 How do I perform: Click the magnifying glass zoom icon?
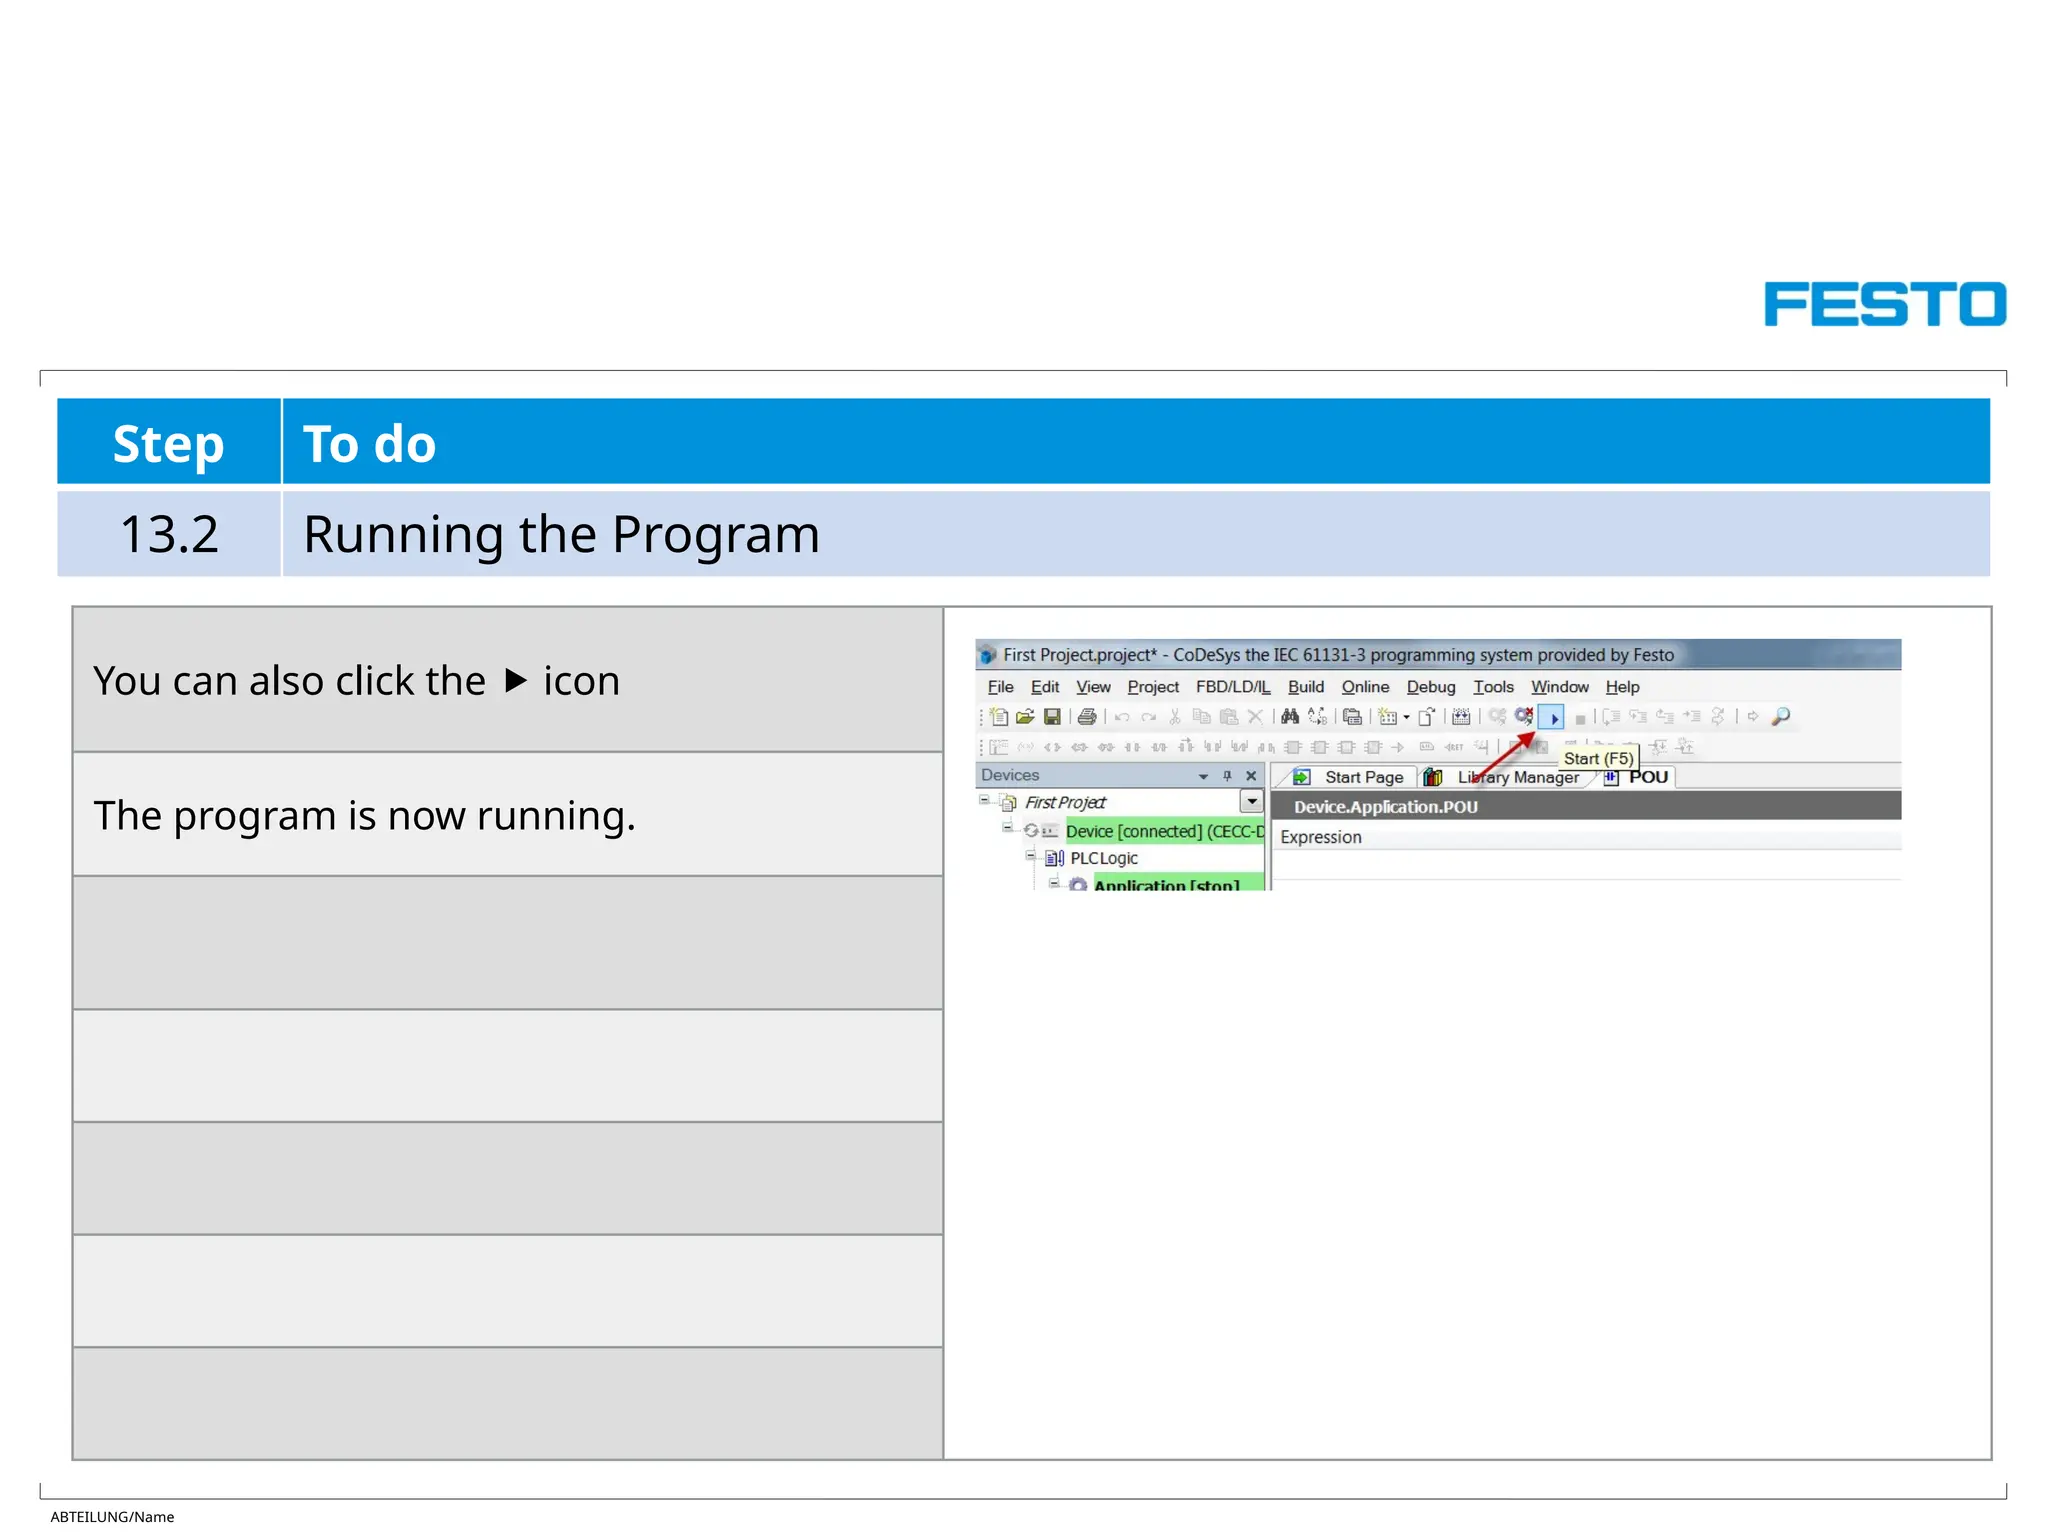[1781, 717]
